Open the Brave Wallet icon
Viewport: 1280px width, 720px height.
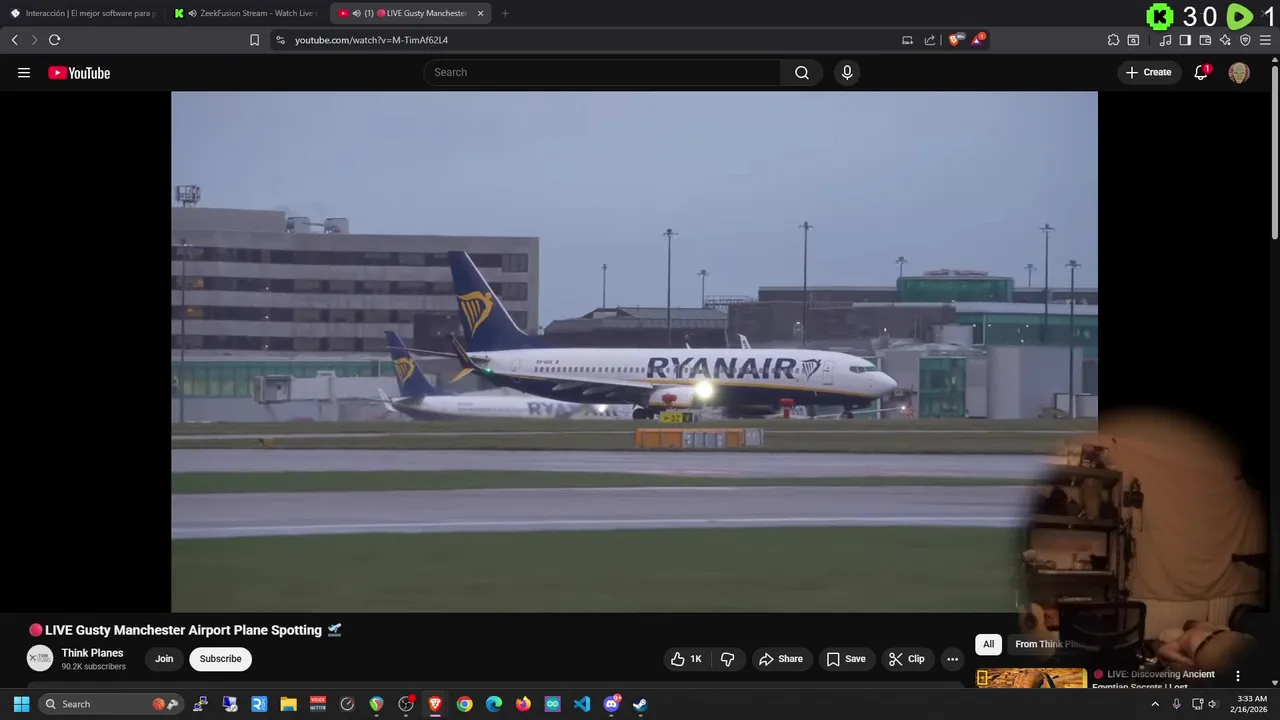1205,40
